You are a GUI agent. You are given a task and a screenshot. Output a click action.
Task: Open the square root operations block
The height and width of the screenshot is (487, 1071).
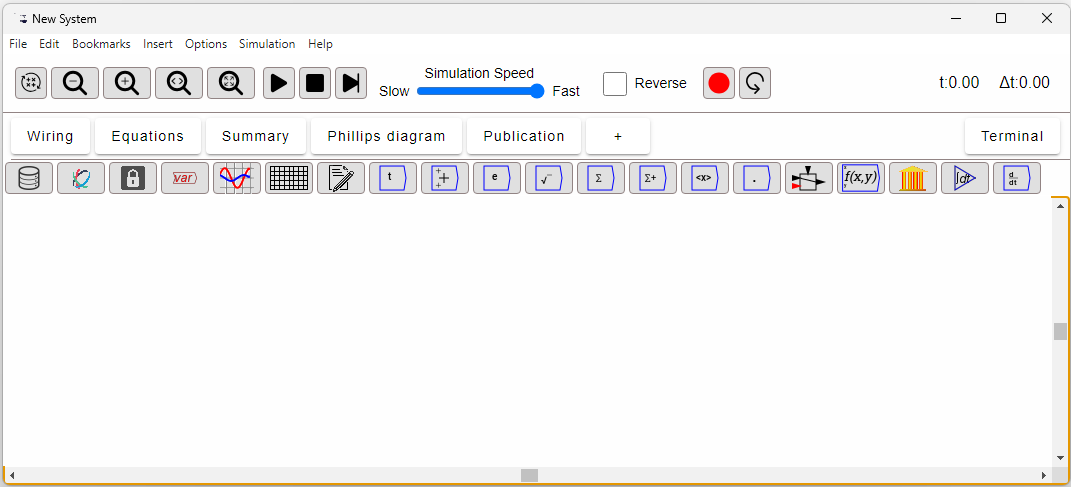pos(548,178)
